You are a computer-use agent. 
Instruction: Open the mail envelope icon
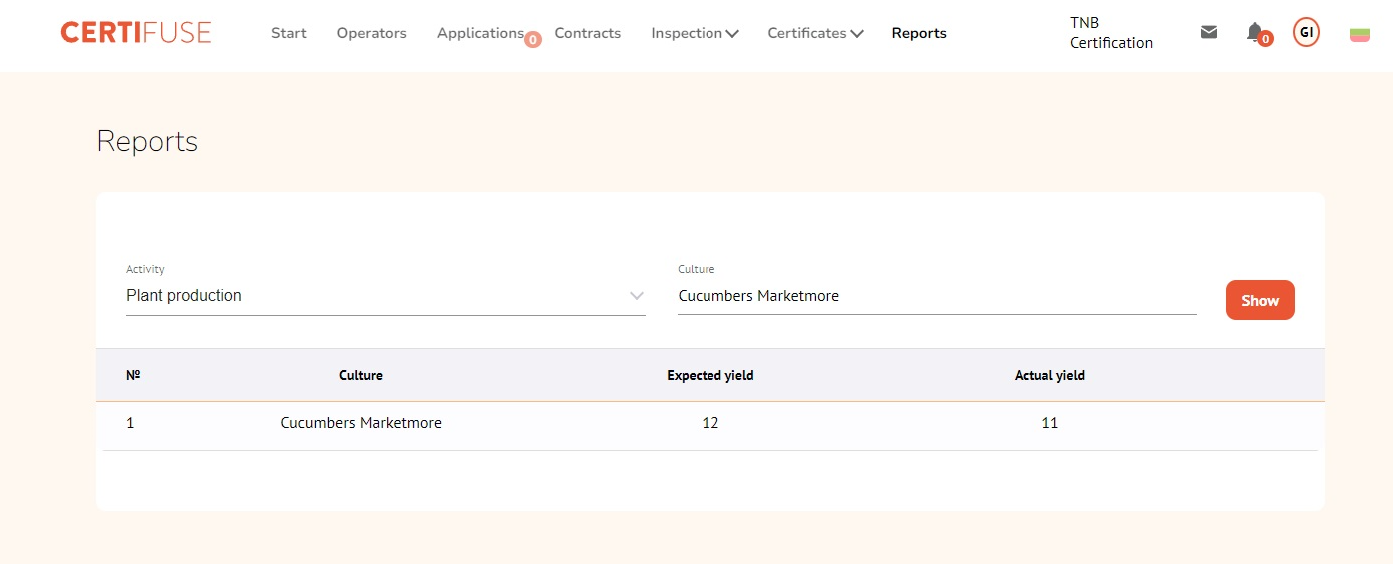coord(1209,32)
